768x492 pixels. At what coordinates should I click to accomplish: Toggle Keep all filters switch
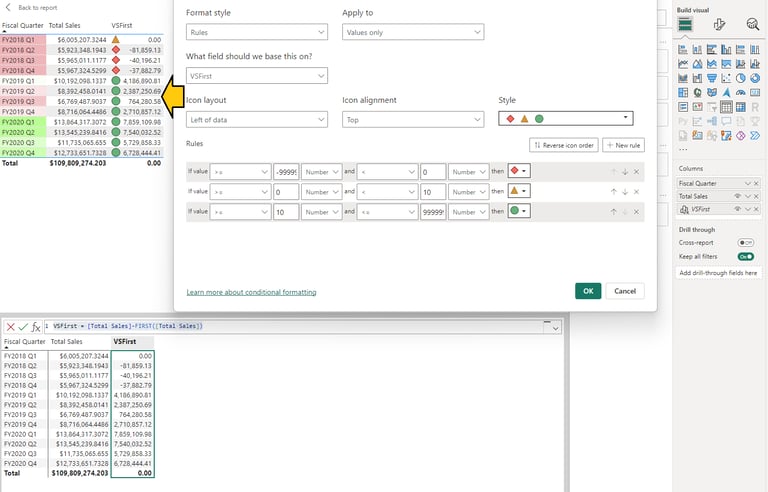745,256
